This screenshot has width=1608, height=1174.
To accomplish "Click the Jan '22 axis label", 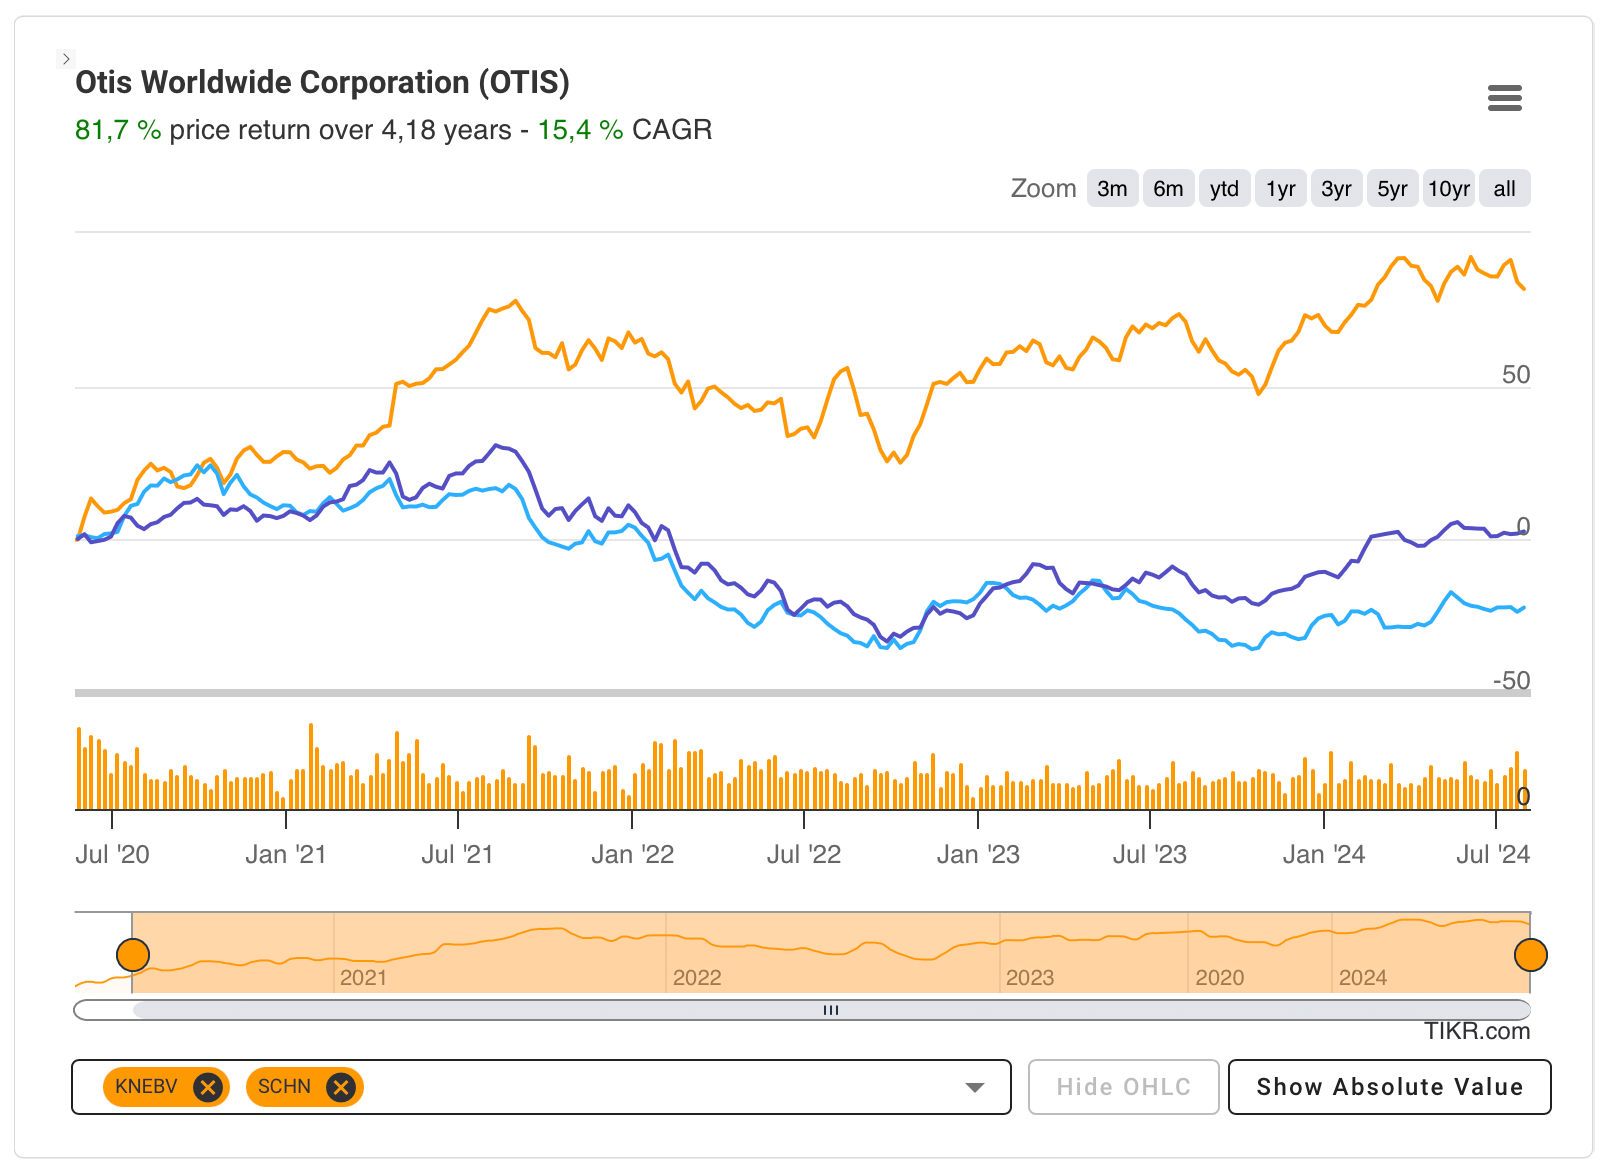I will 632,855.
